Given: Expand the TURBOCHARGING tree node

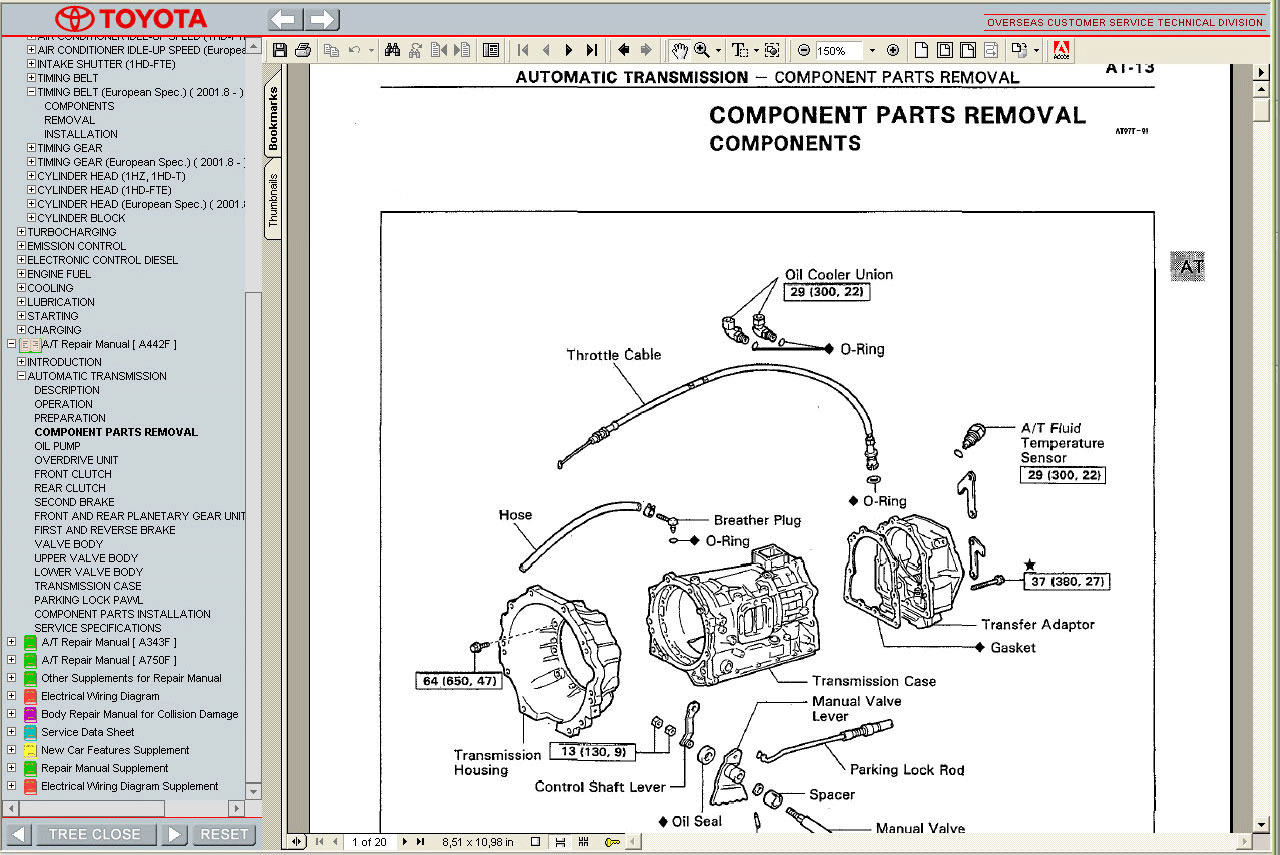Looking at the screenshot, I should point(21,232).
